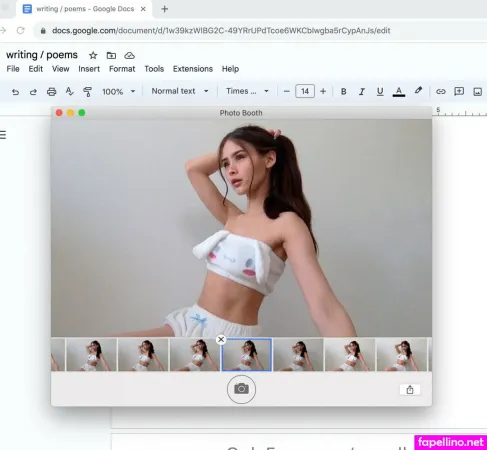The image size is (487, 450).
Task: Insert an image using the toolbar icon
Action: (478, 92)
